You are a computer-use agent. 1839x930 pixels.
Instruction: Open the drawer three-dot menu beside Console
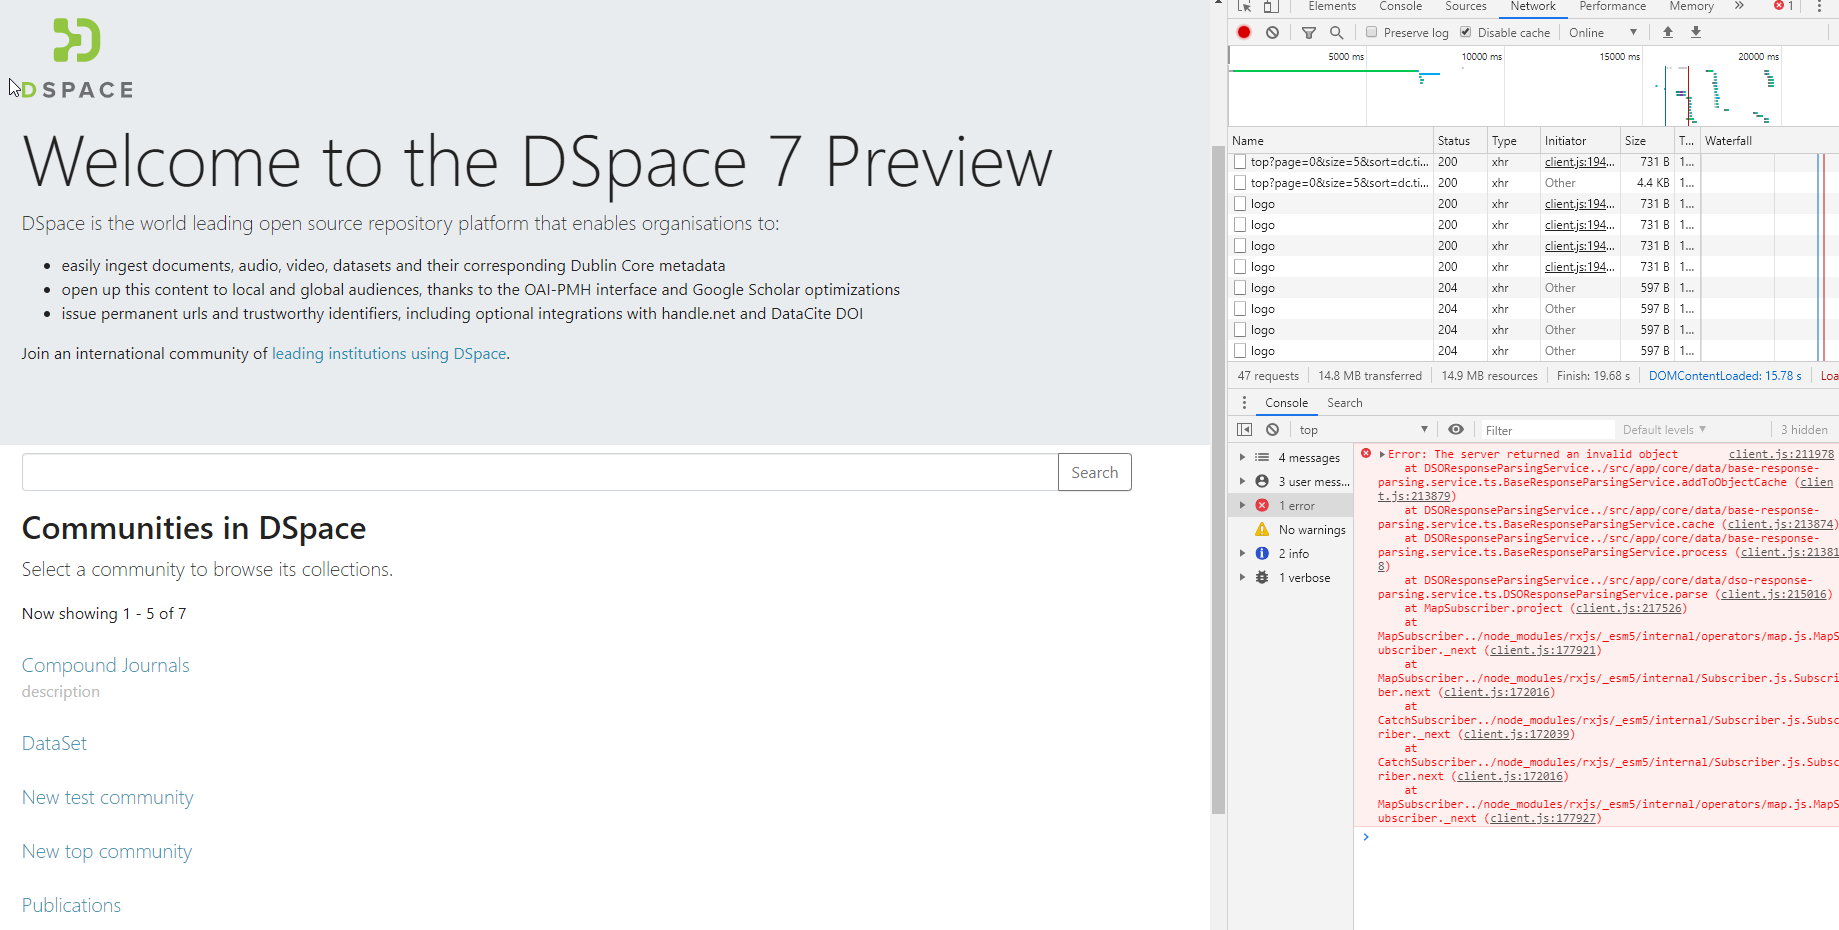1244,403
